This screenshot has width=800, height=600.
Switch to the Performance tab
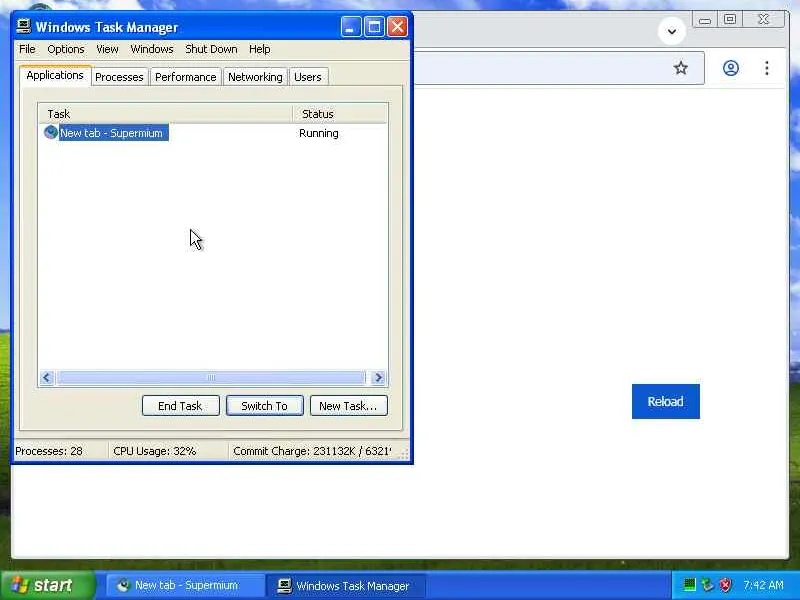[186, 77]
